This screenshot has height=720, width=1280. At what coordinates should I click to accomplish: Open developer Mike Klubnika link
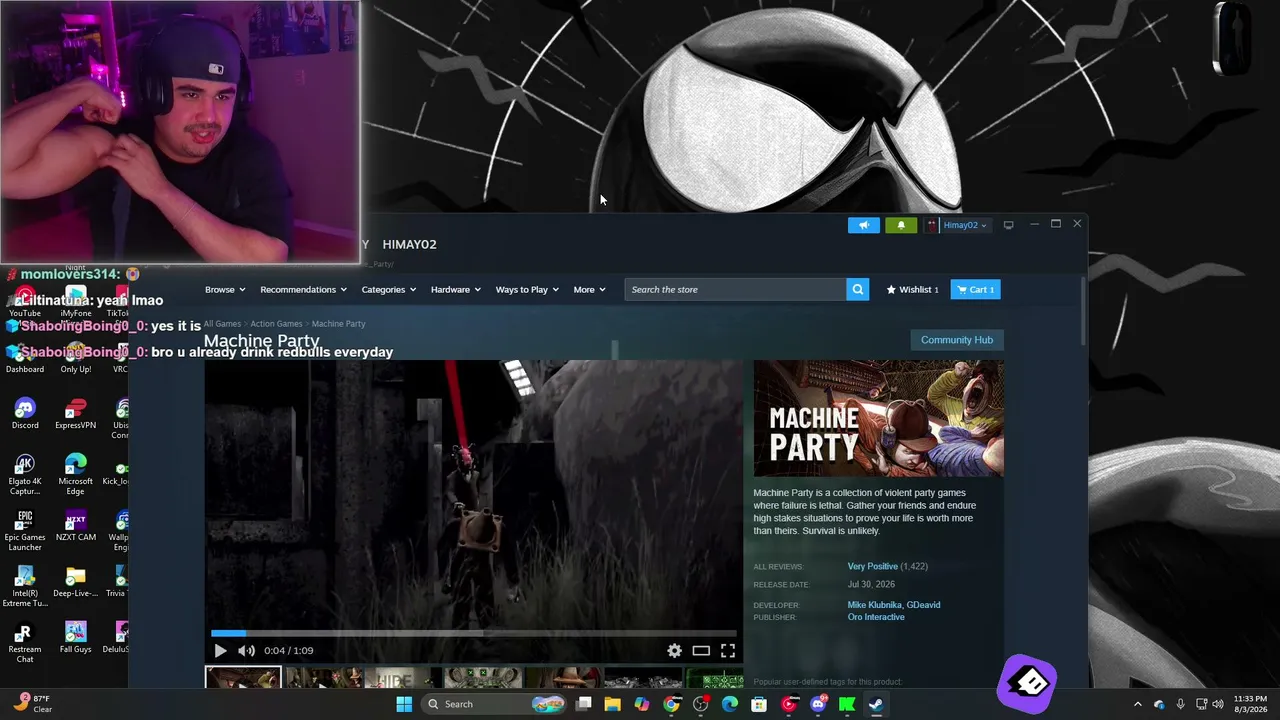coord(874,605)
